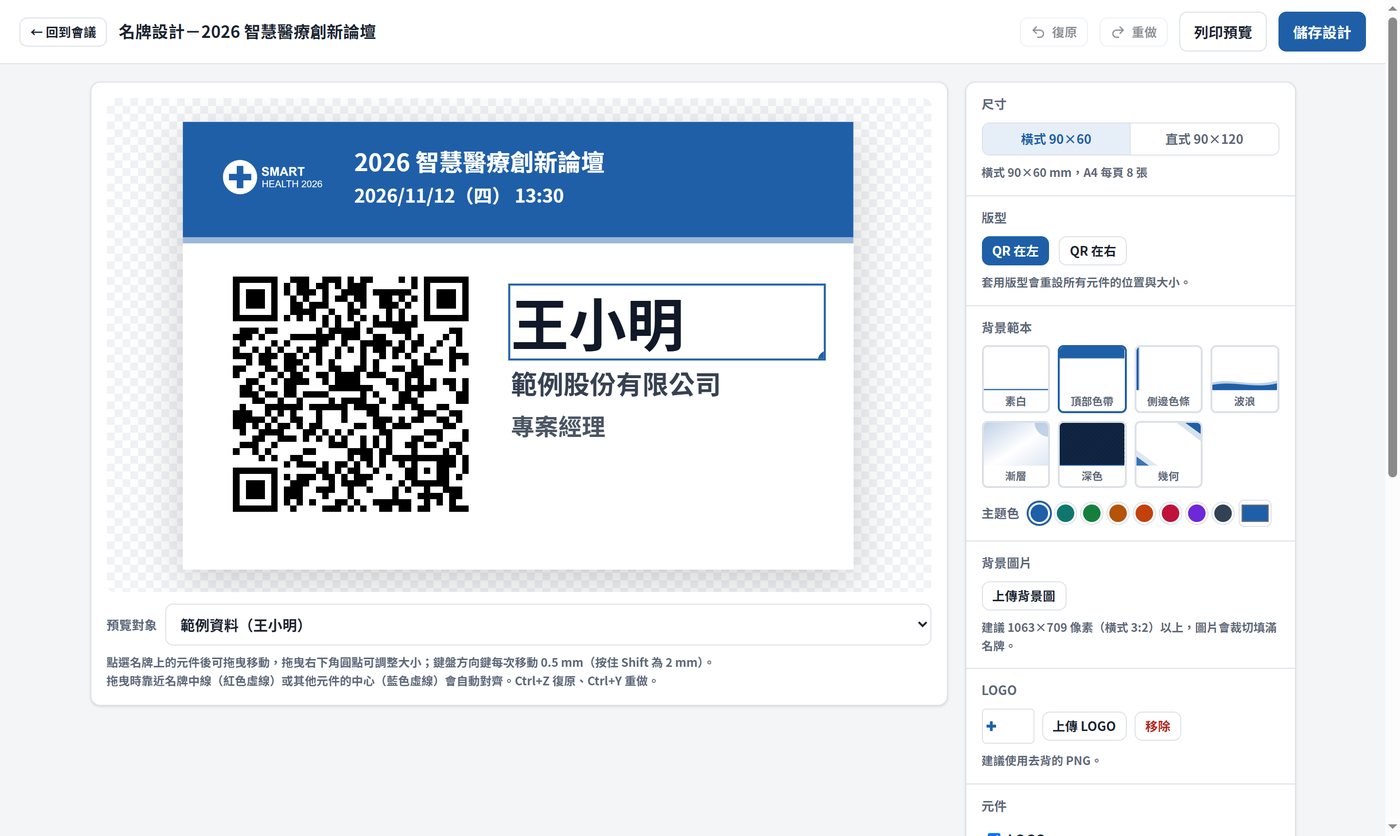
Task: Click 上傳背景圖 to upload a background
Action: pos(1024,596)
